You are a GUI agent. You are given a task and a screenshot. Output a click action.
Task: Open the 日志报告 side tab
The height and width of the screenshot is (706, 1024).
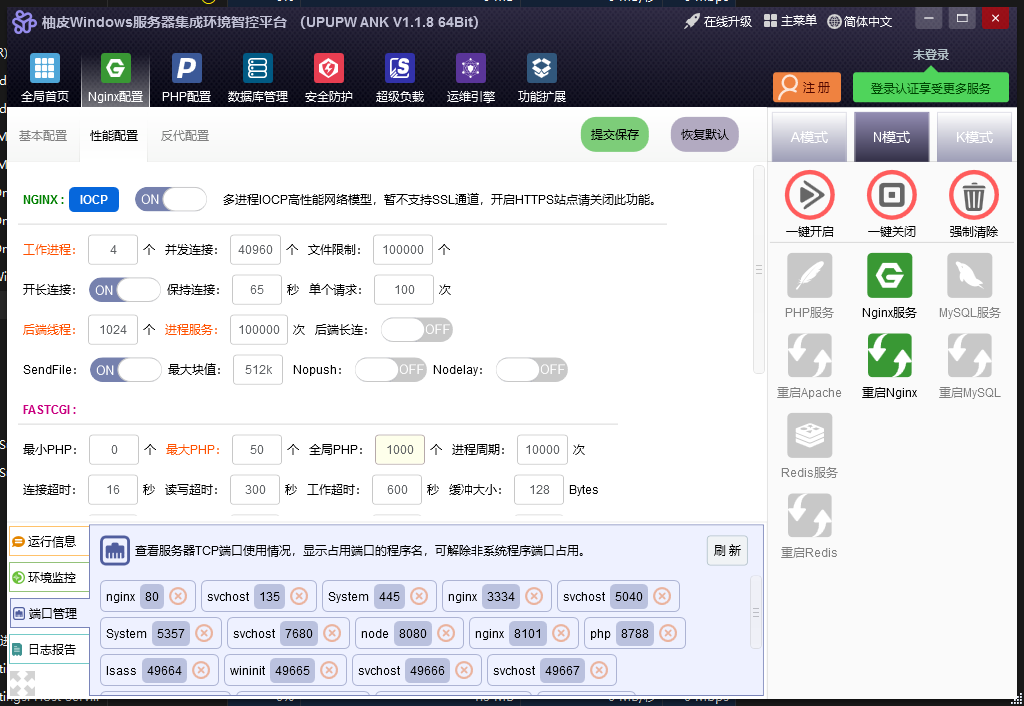[49, 649]
